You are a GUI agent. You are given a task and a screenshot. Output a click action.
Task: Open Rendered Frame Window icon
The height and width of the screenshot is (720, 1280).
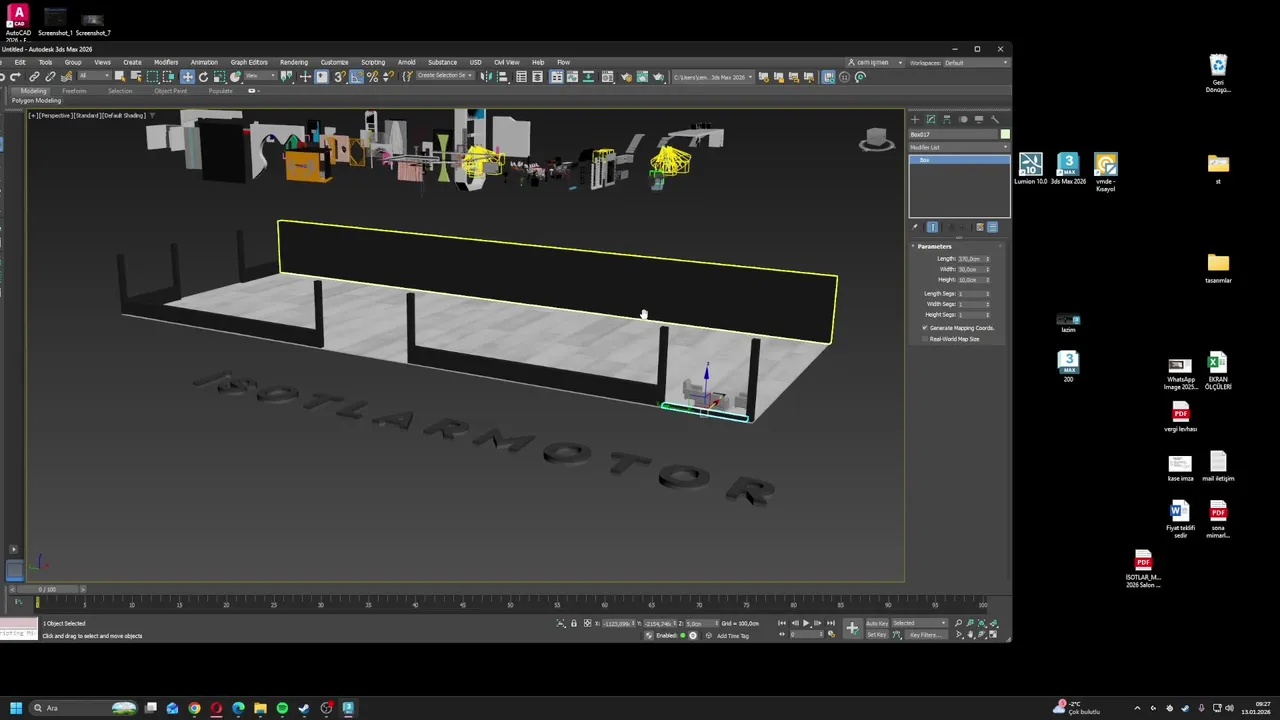click(642, 76)
